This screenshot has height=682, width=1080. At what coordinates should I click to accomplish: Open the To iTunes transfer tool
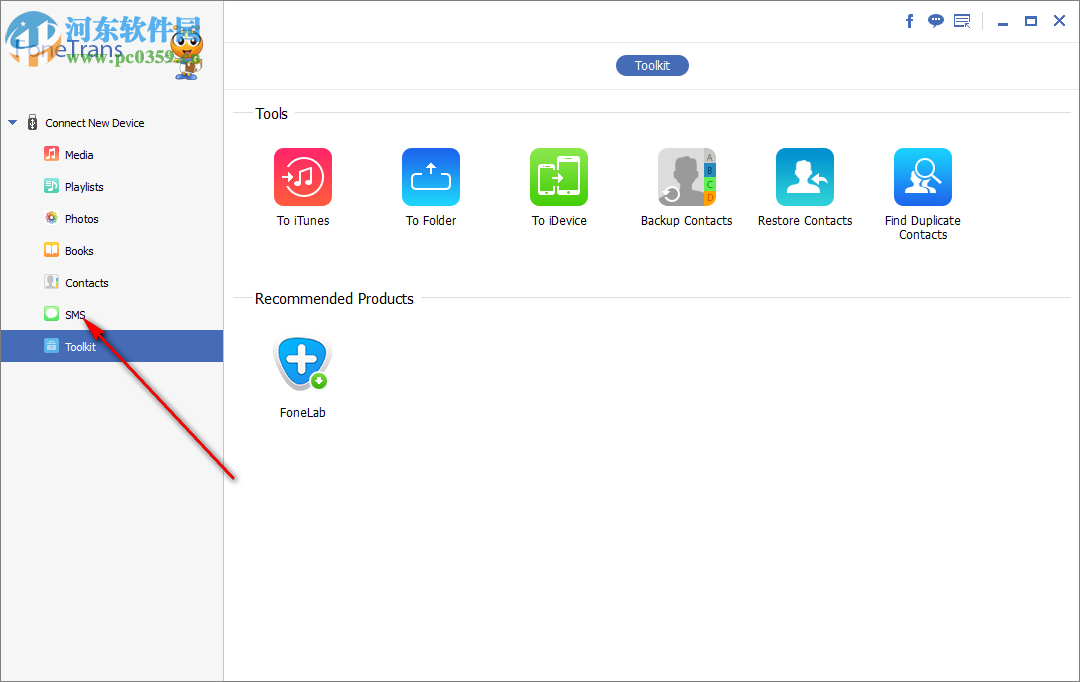pyautogui.click(x=303, y=176)
